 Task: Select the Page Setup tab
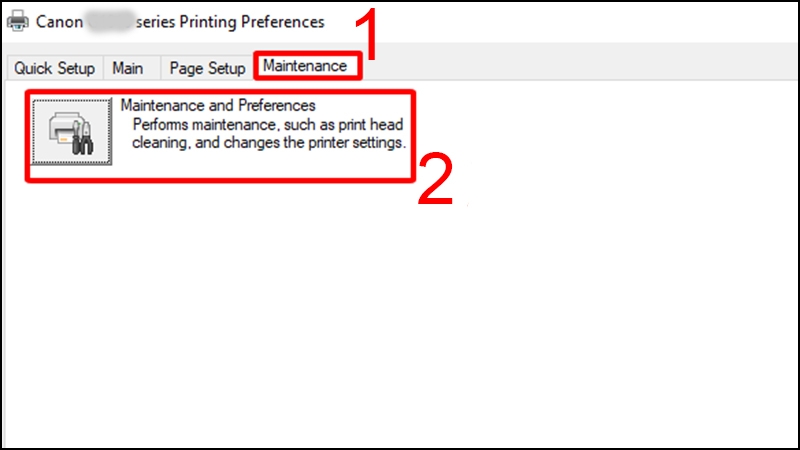coord(207,68)
